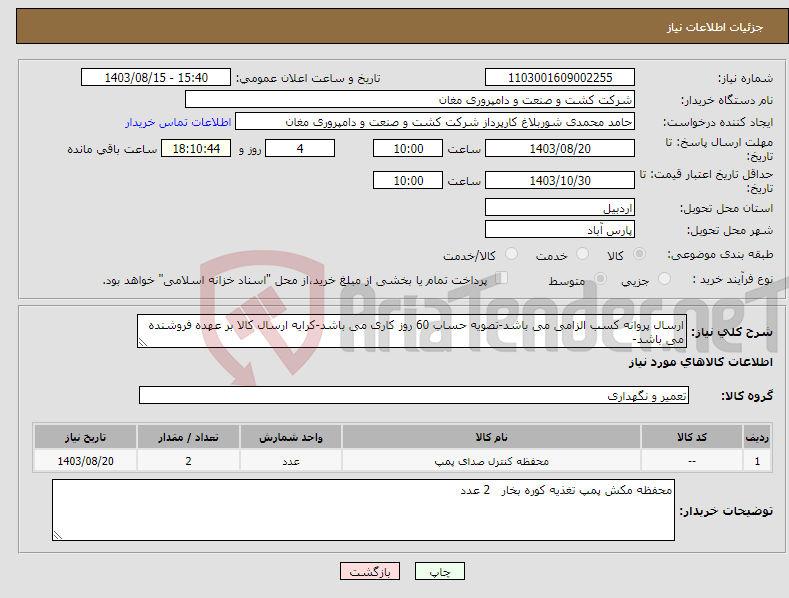Select the متوسط purchase type radio
This screenshot has height=598, width=789.
[600, 279]
